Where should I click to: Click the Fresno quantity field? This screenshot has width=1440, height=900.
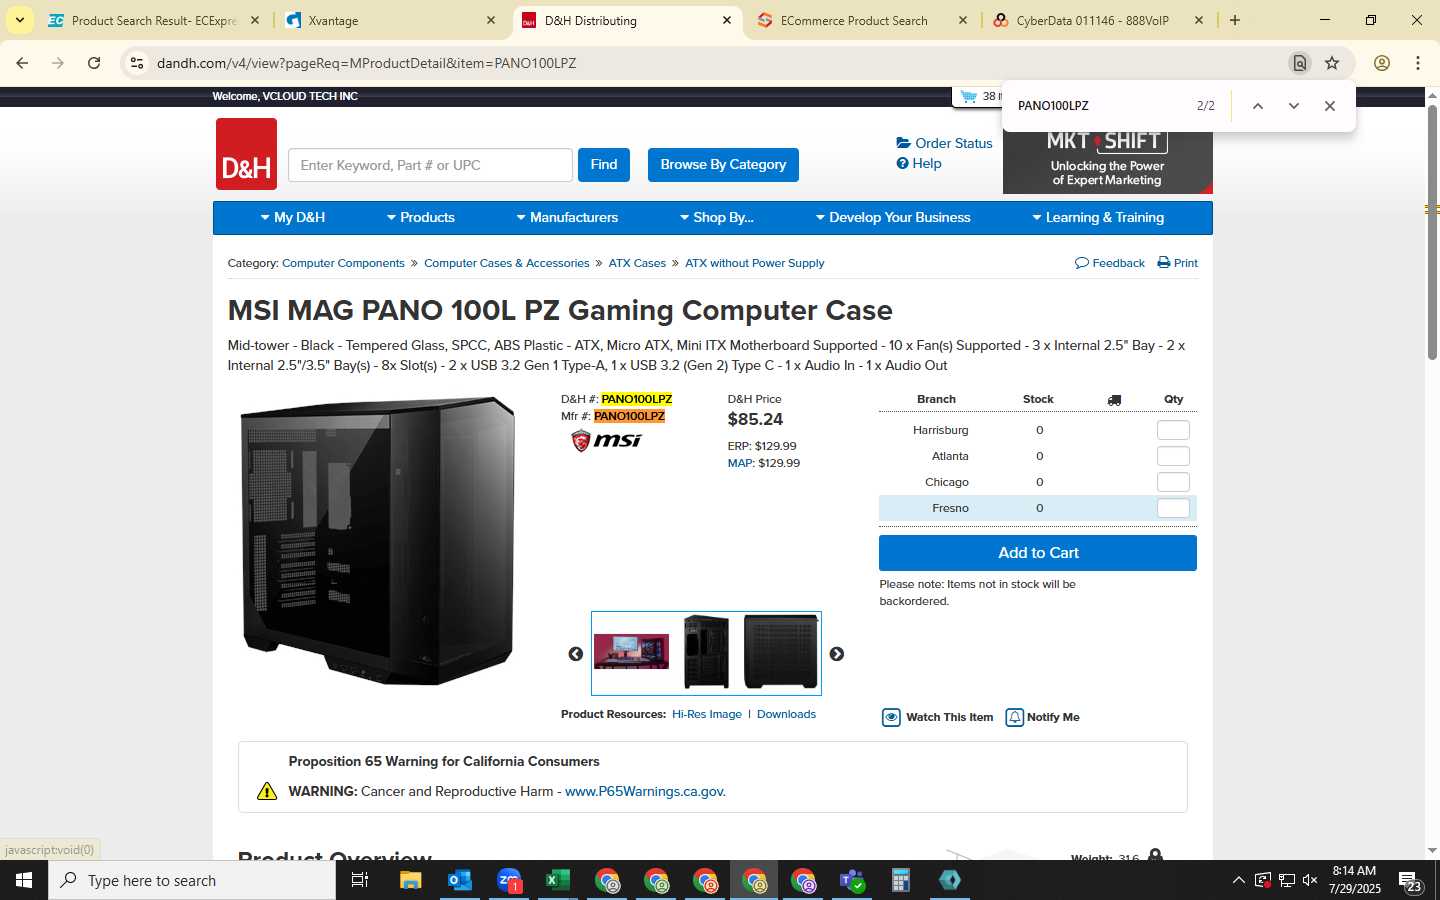(x=1173, y=508)
